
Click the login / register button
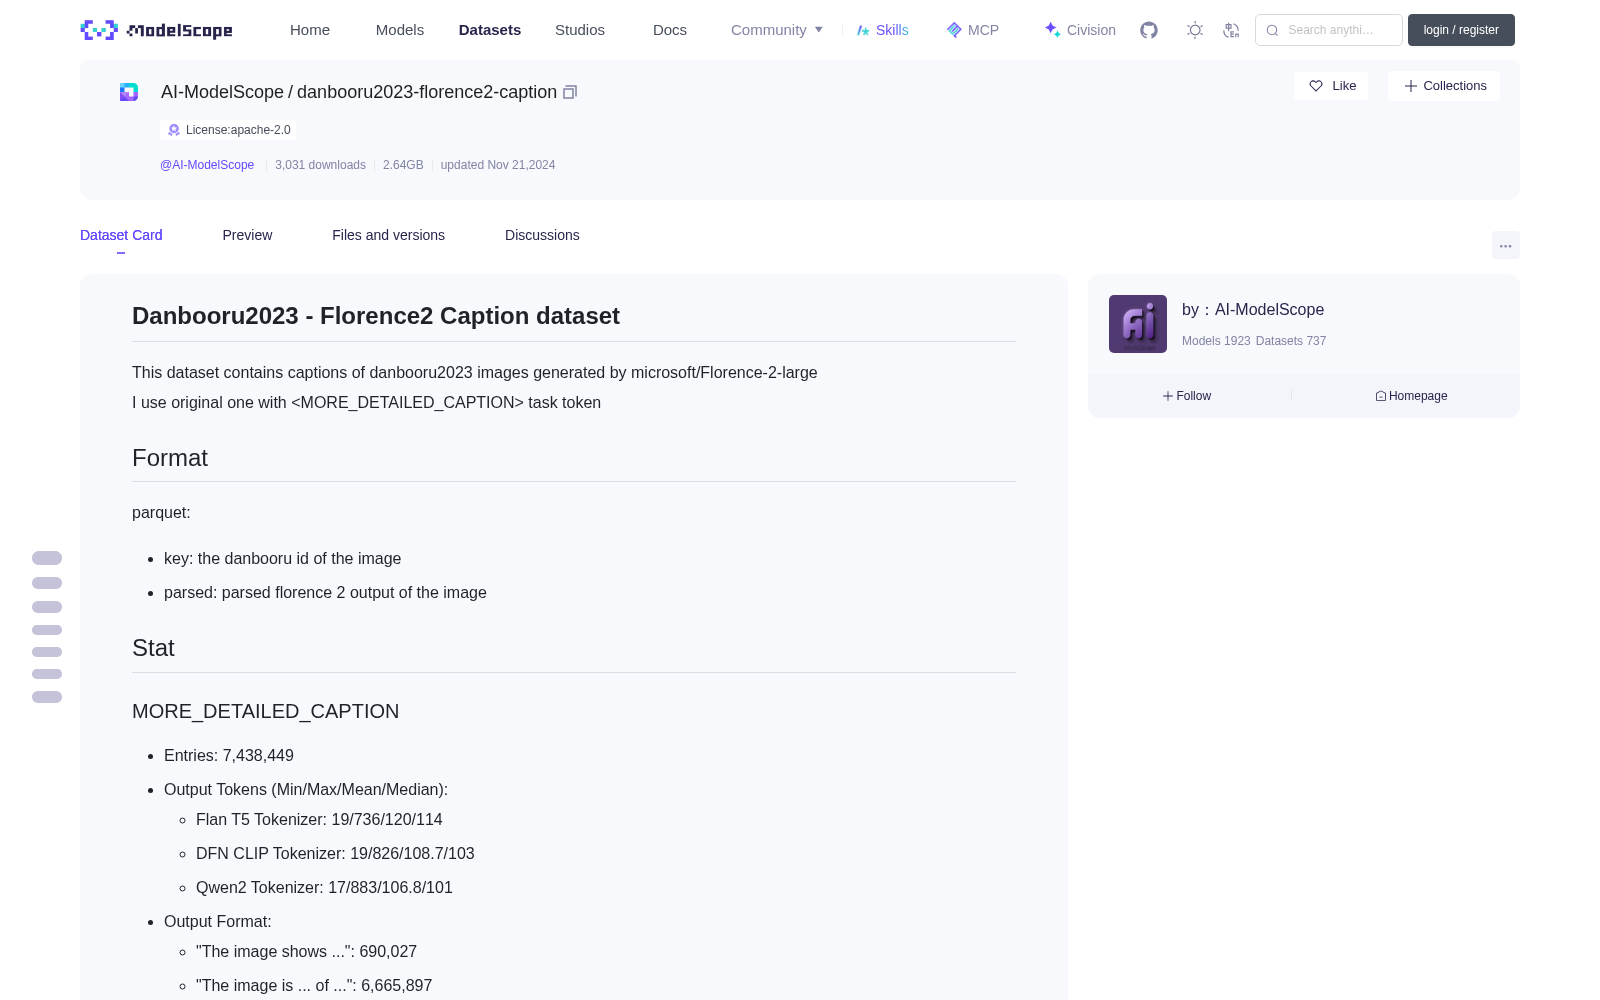[1461, 30]
